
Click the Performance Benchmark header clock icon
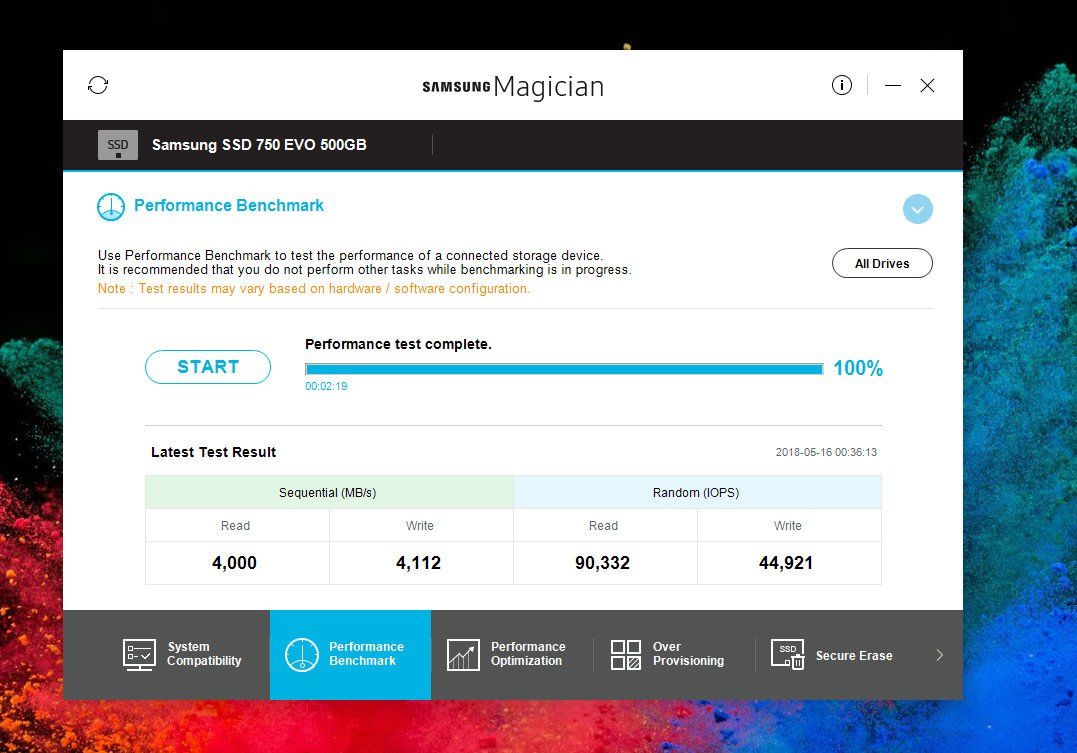click(111, 207)
